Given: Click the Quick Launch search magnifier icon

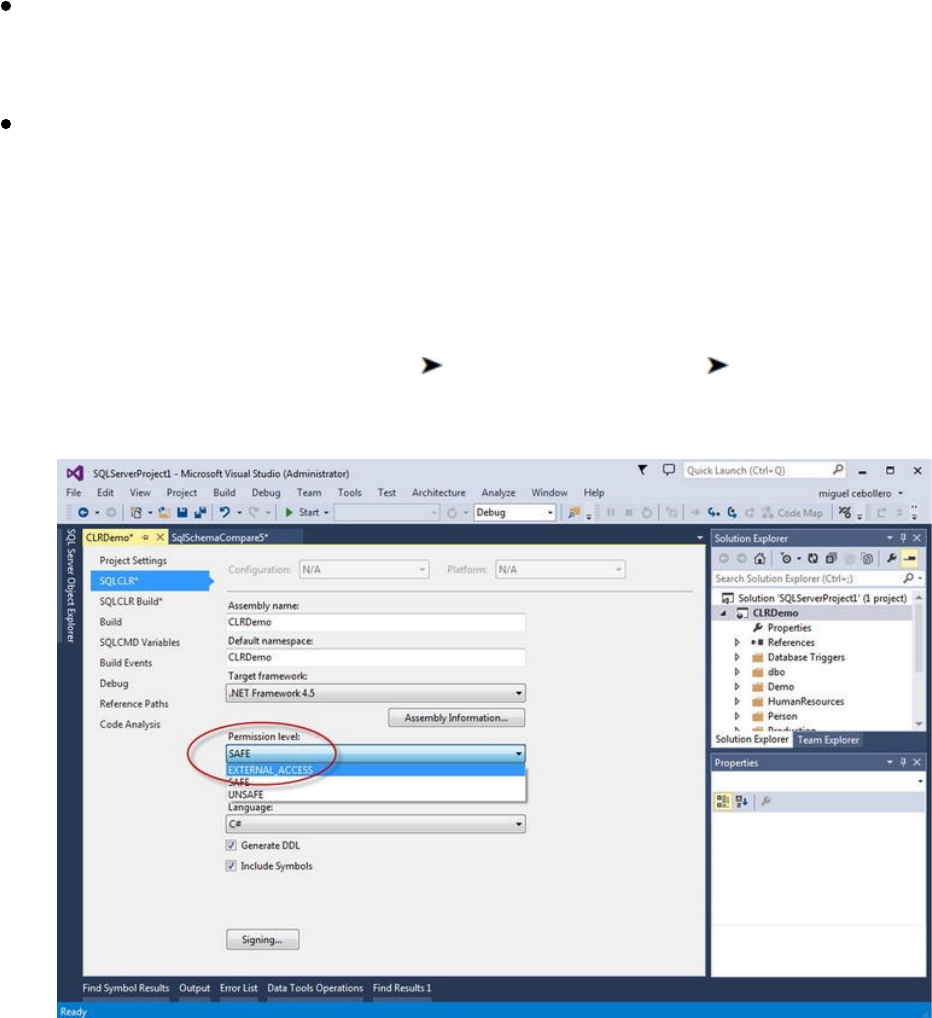Looking at the screenshot, I should [838, 469].
